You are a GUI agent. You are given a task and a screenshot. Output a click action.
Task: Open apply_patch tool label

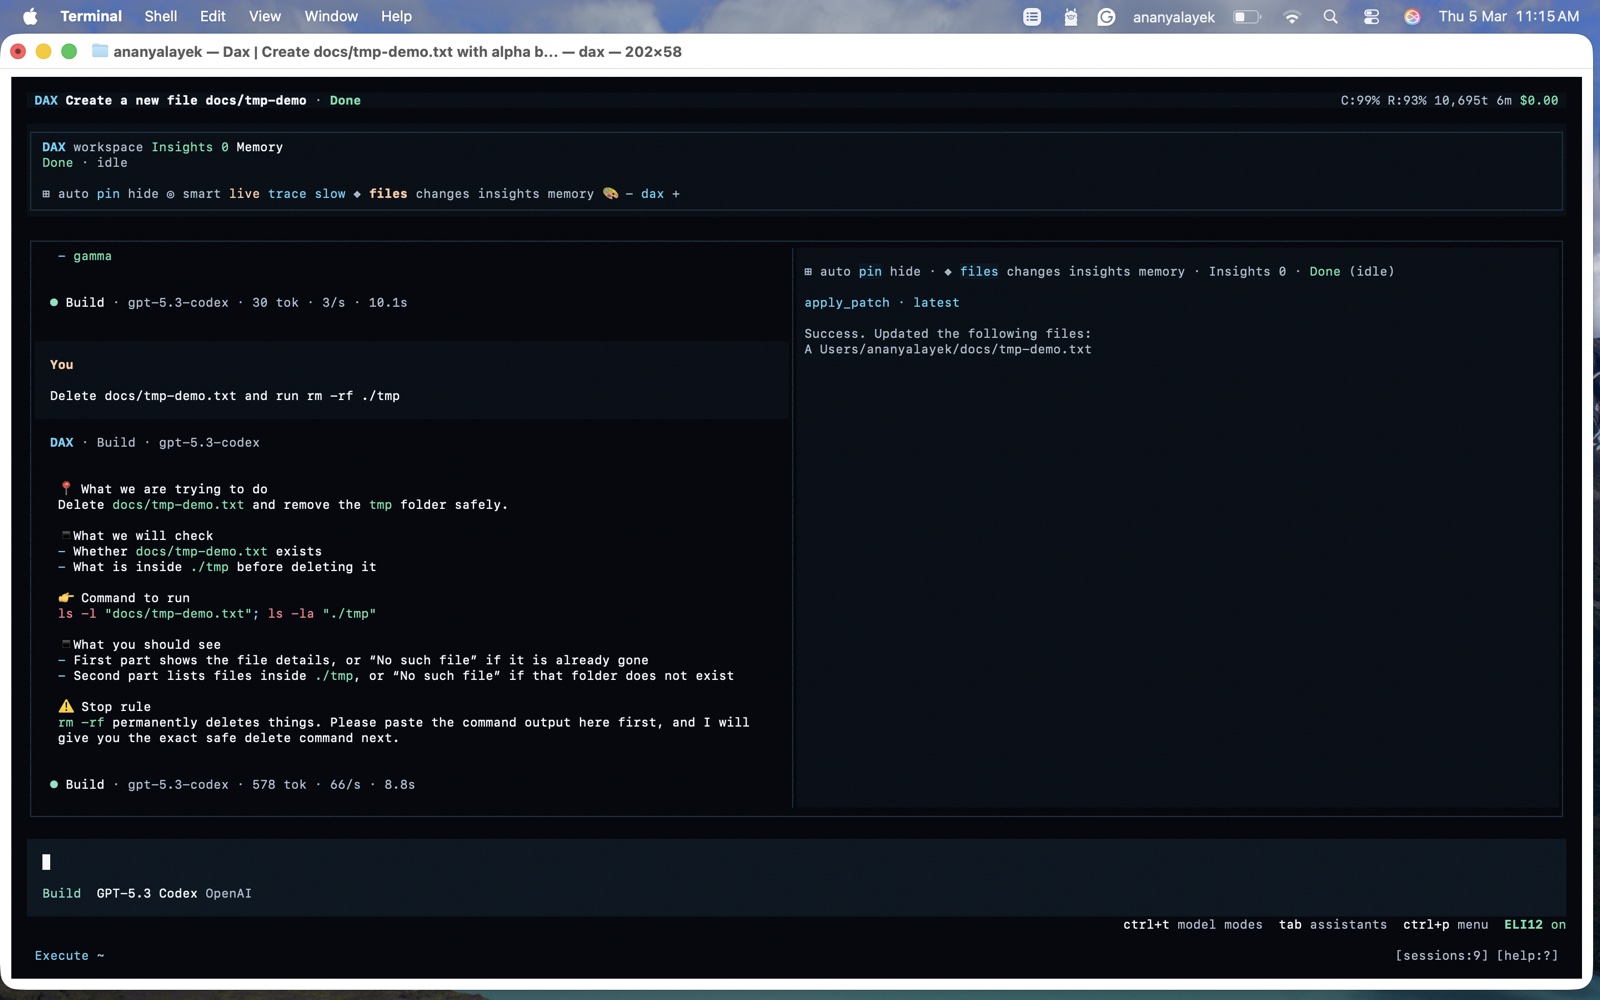click(x=847, y=303)
